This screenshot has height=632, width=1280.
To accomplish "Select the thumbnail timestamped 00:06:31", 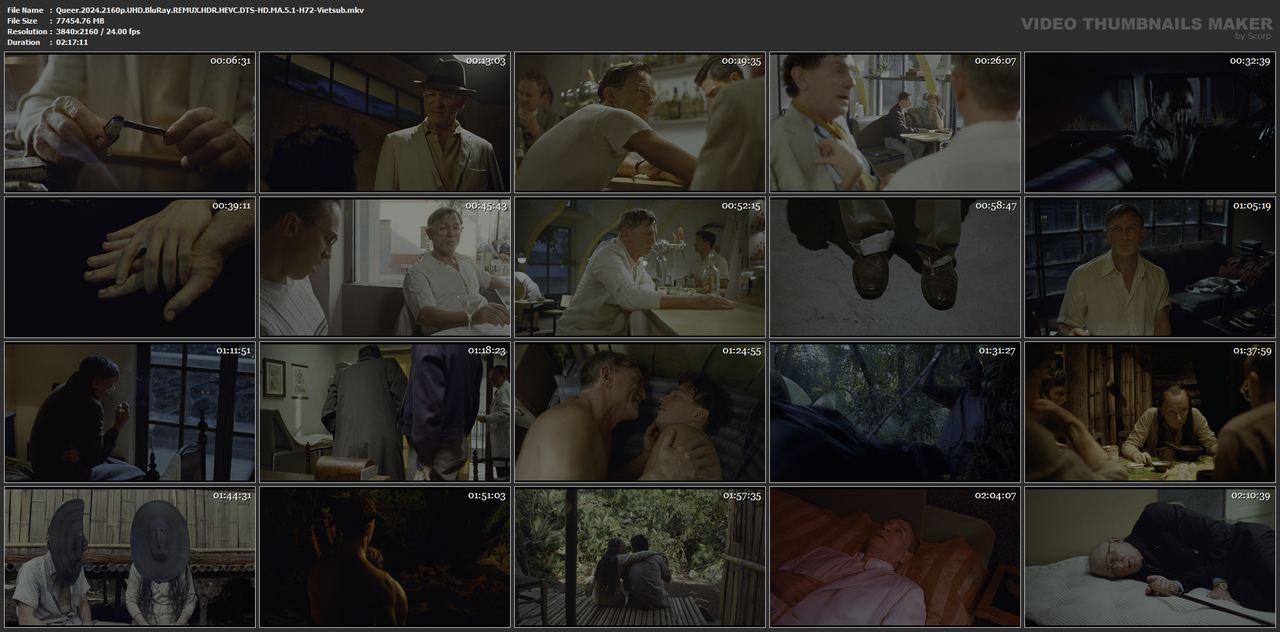I will [130, 122].
